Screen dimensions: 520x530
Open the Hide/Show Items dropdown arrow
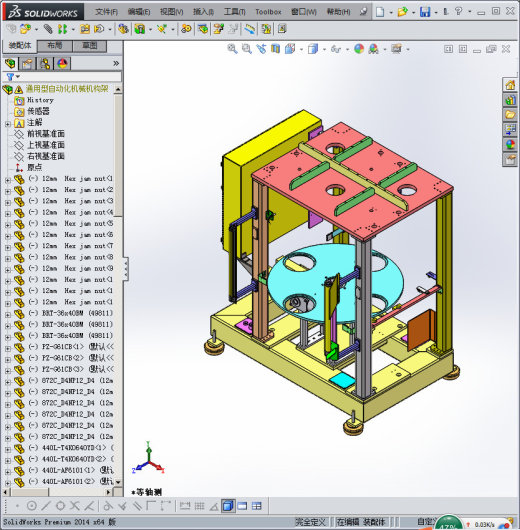[x=347, y=50]
